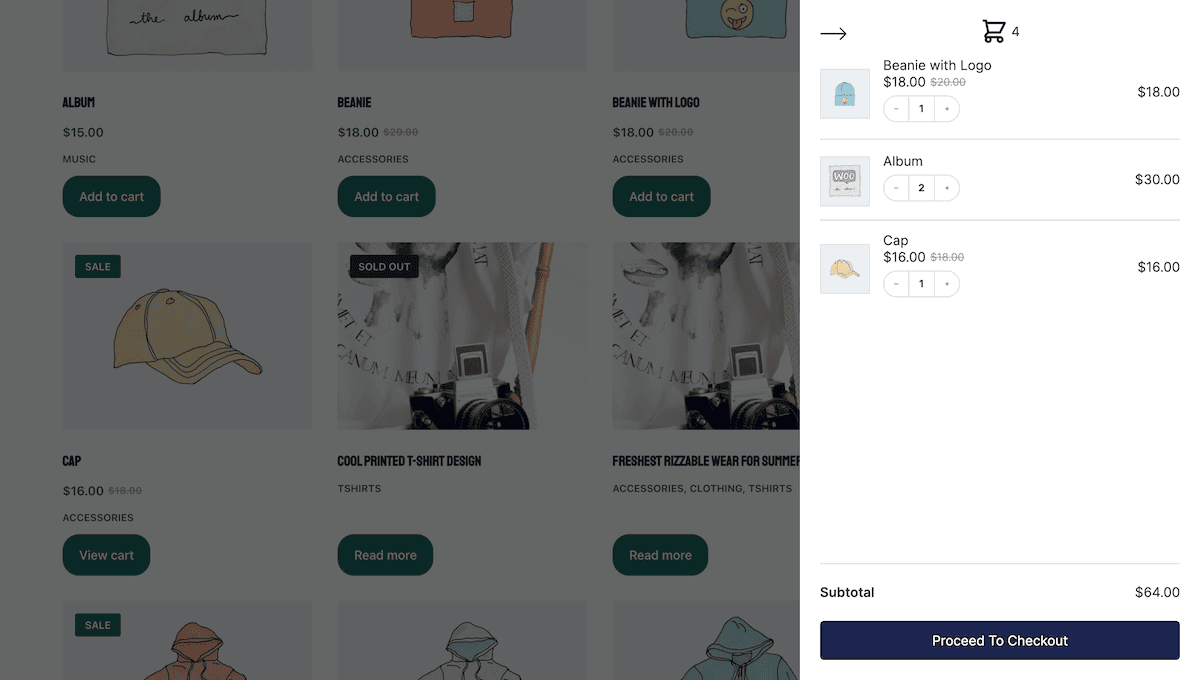Decrease Album quantity in cart
Screen dimensions: 1200x680
click(896, 188)
